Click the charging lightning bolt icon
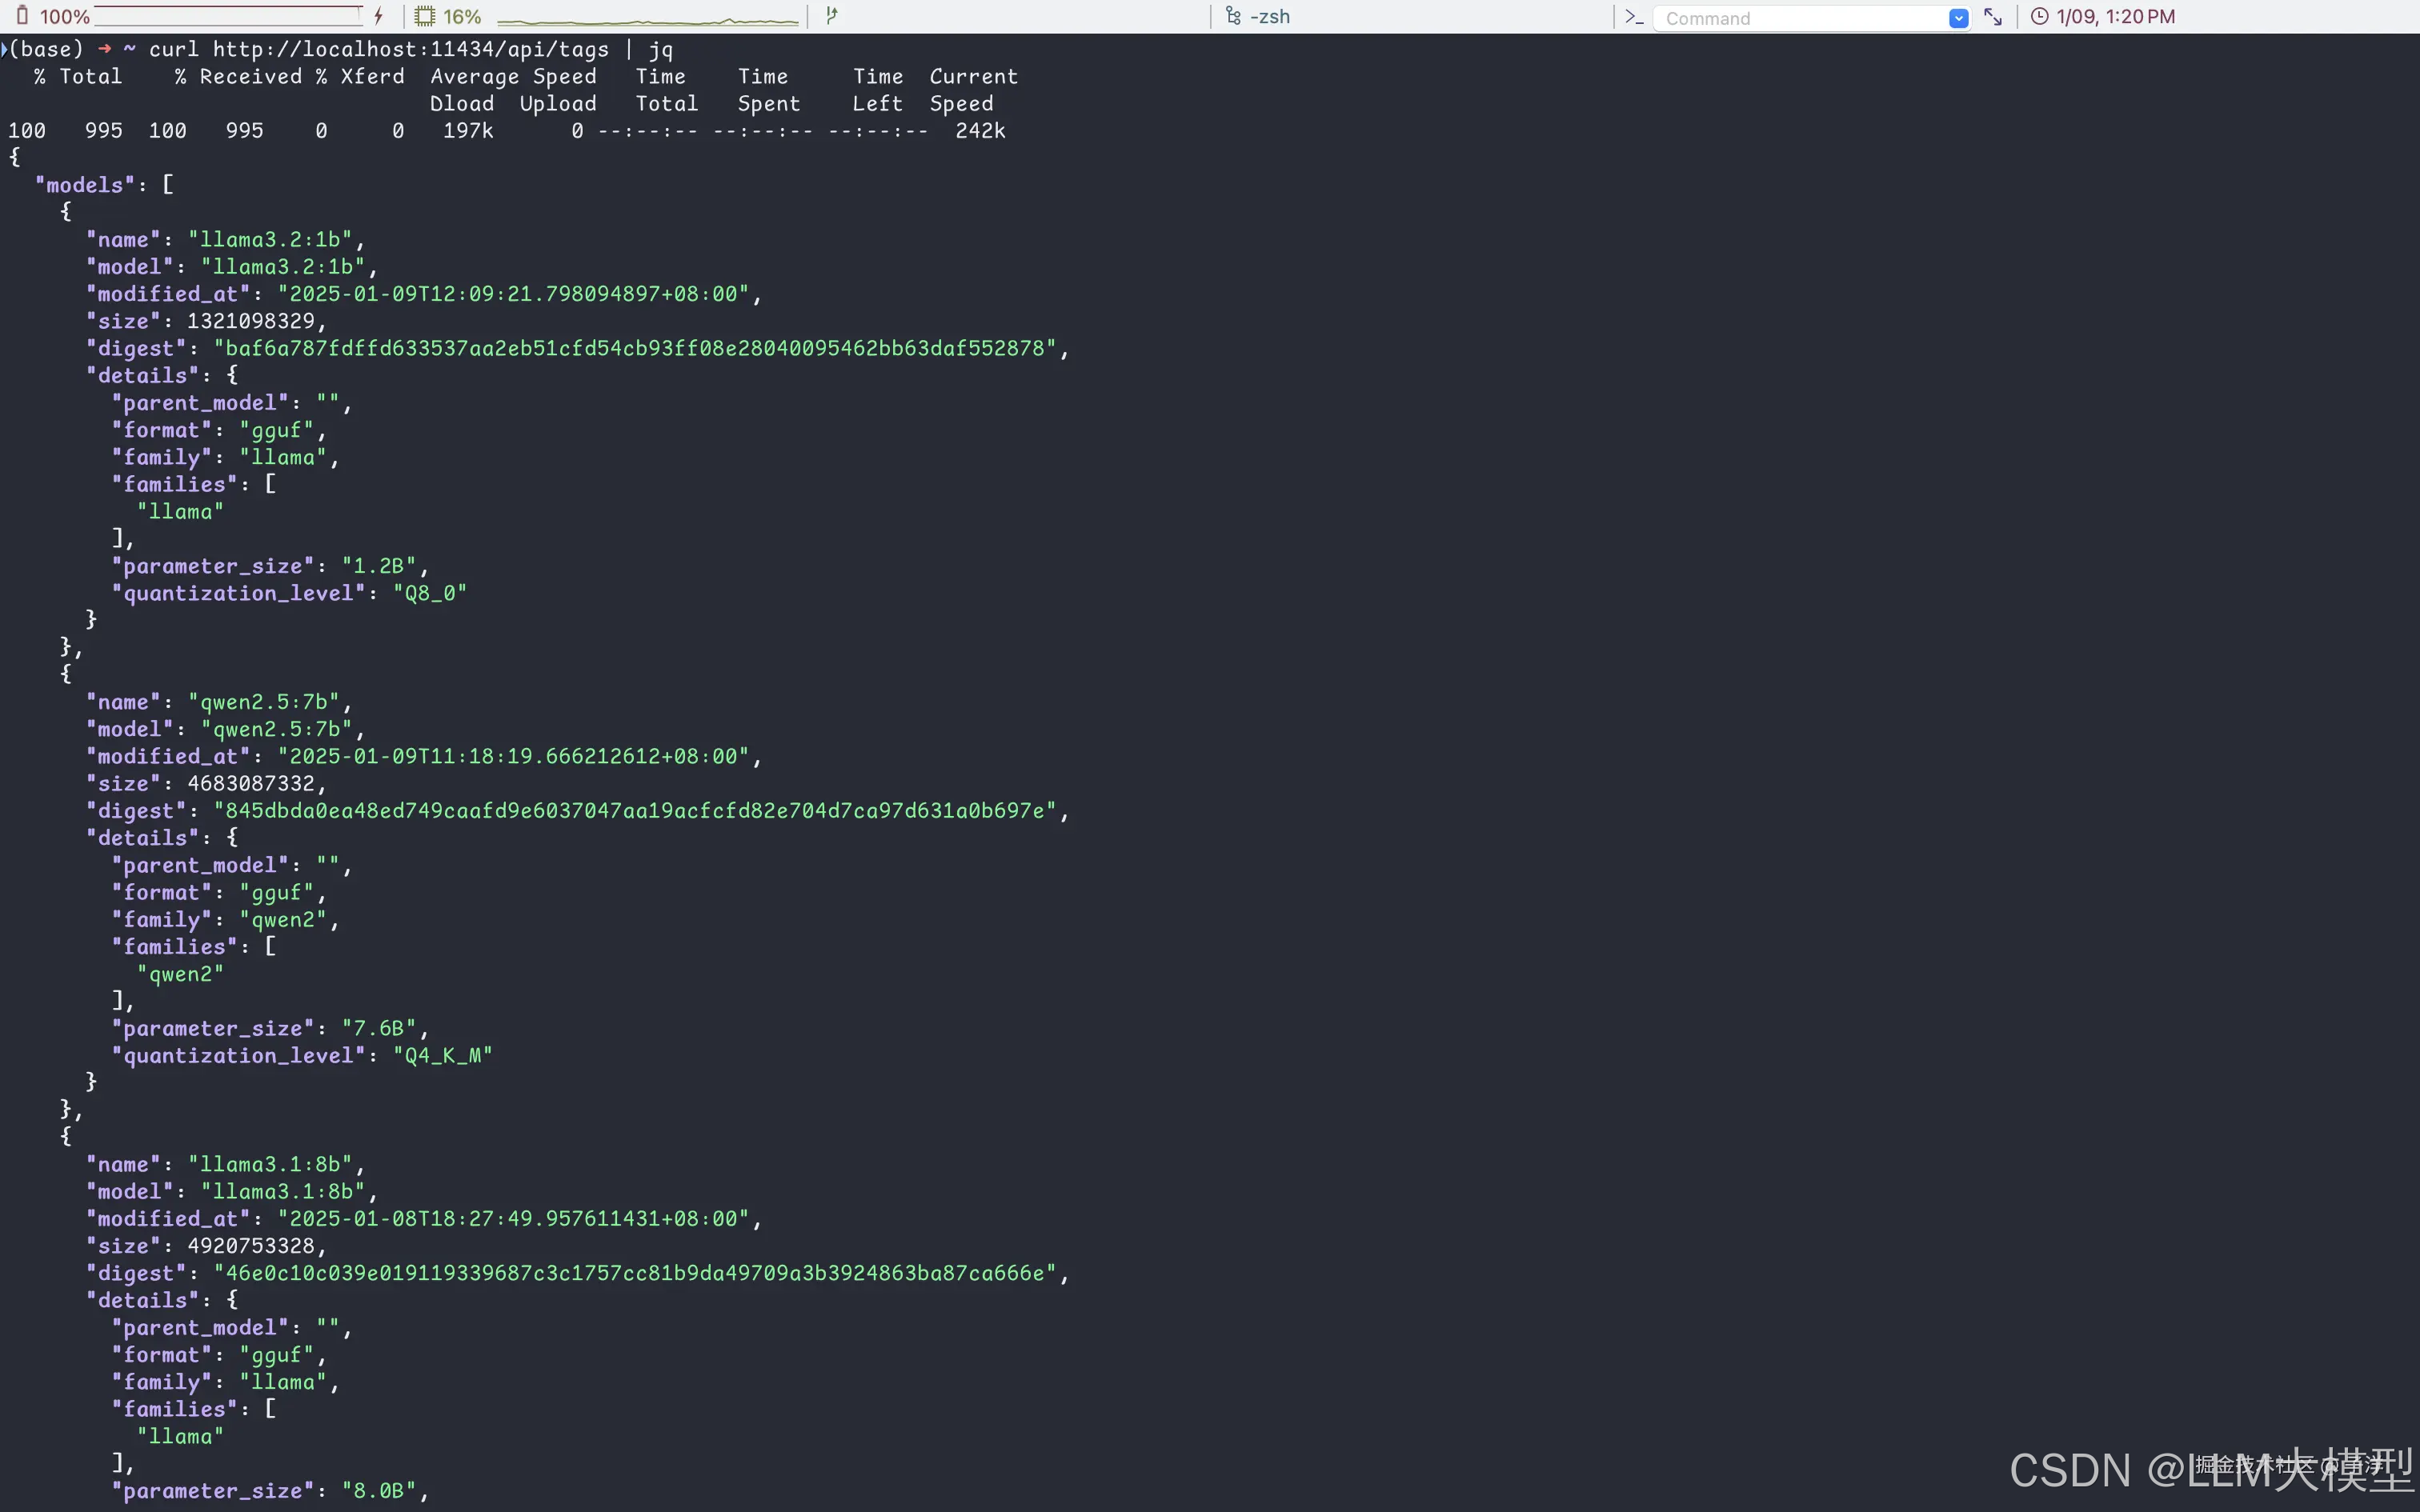The height and width of the screenshot is (1512, 2420). click(379, 16)
